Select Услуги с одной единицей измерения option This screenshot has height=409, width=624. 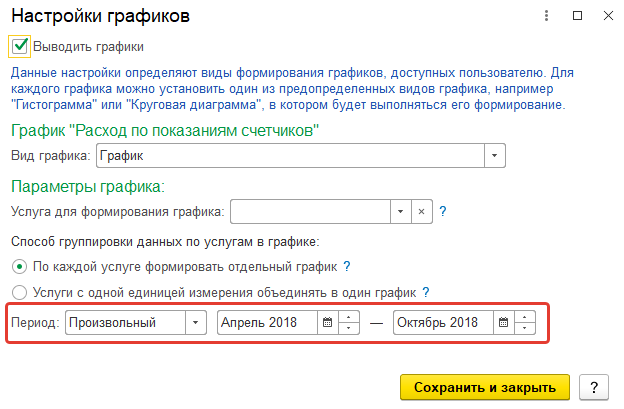[x=20, y=293]
